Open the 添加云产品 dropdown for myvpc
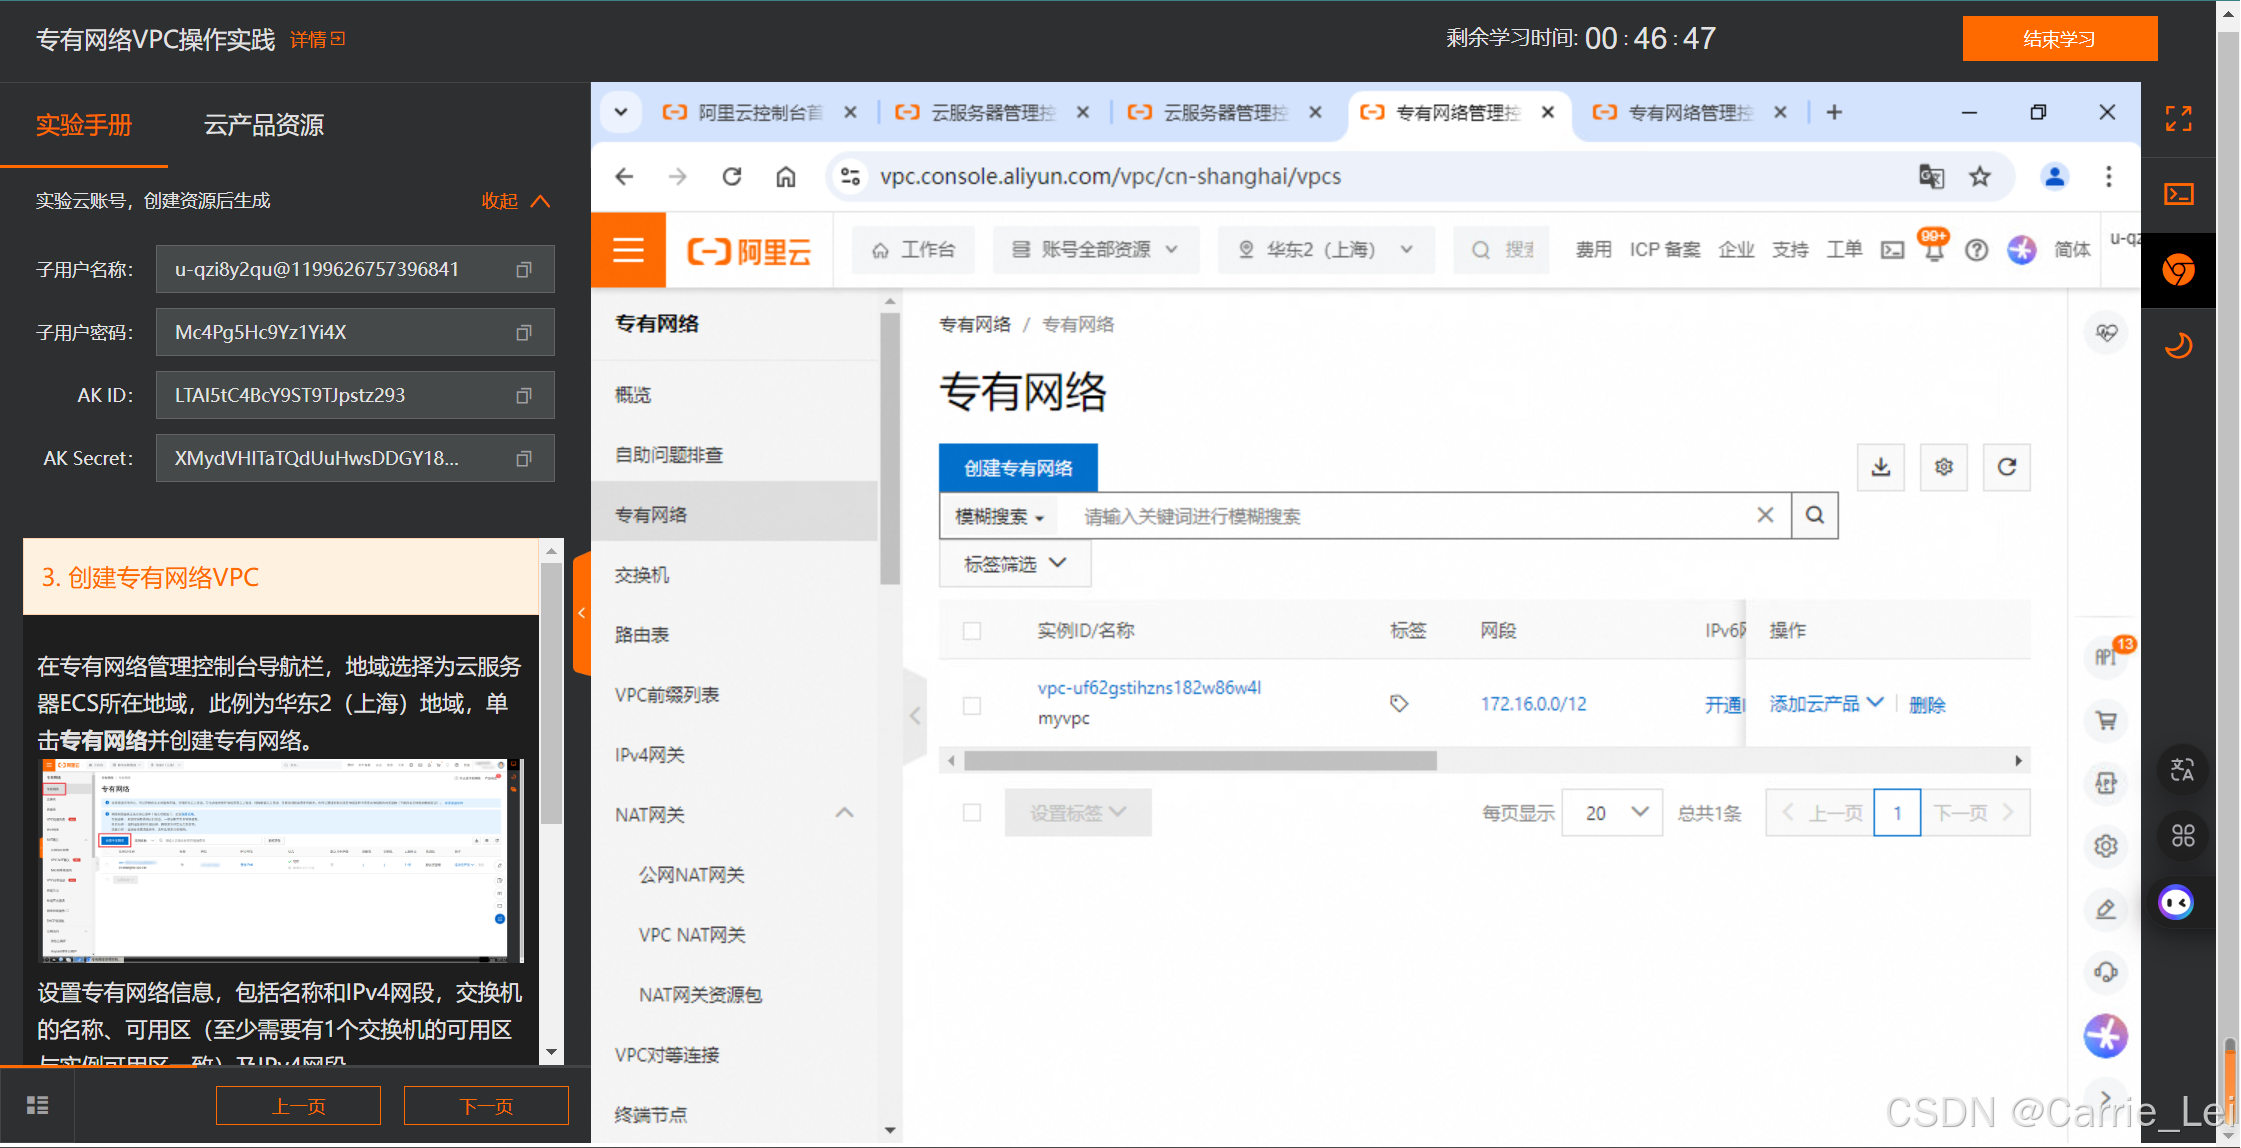Screen dimensions: 2241x1148 (x=1826, y=704)
